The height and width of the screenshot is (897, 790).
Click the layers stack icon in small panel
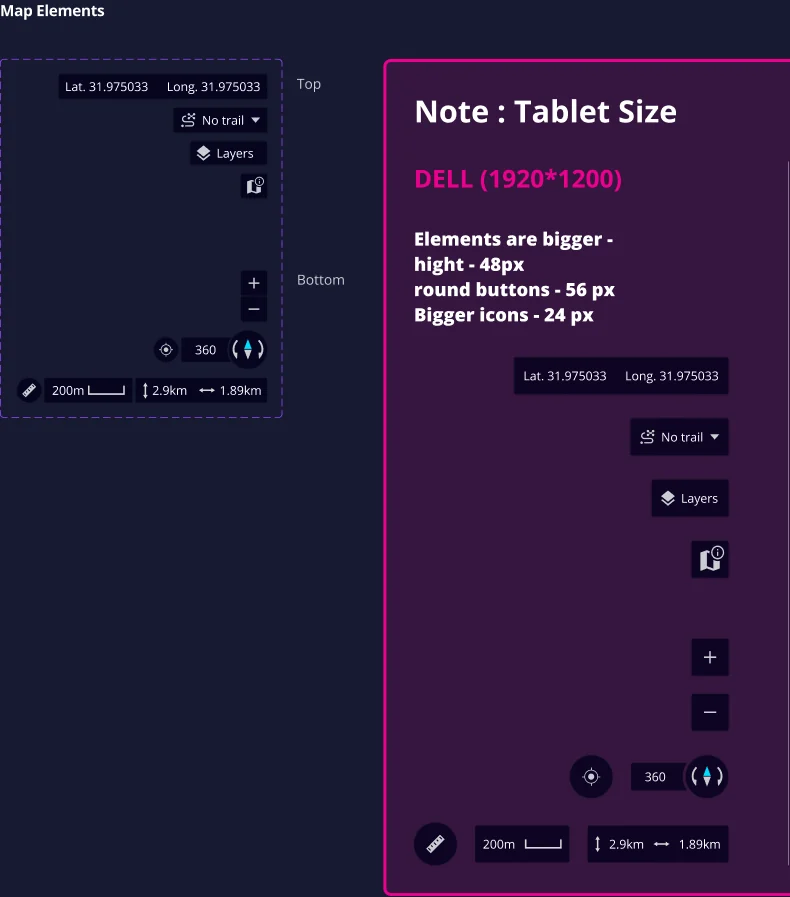(204, 153)
